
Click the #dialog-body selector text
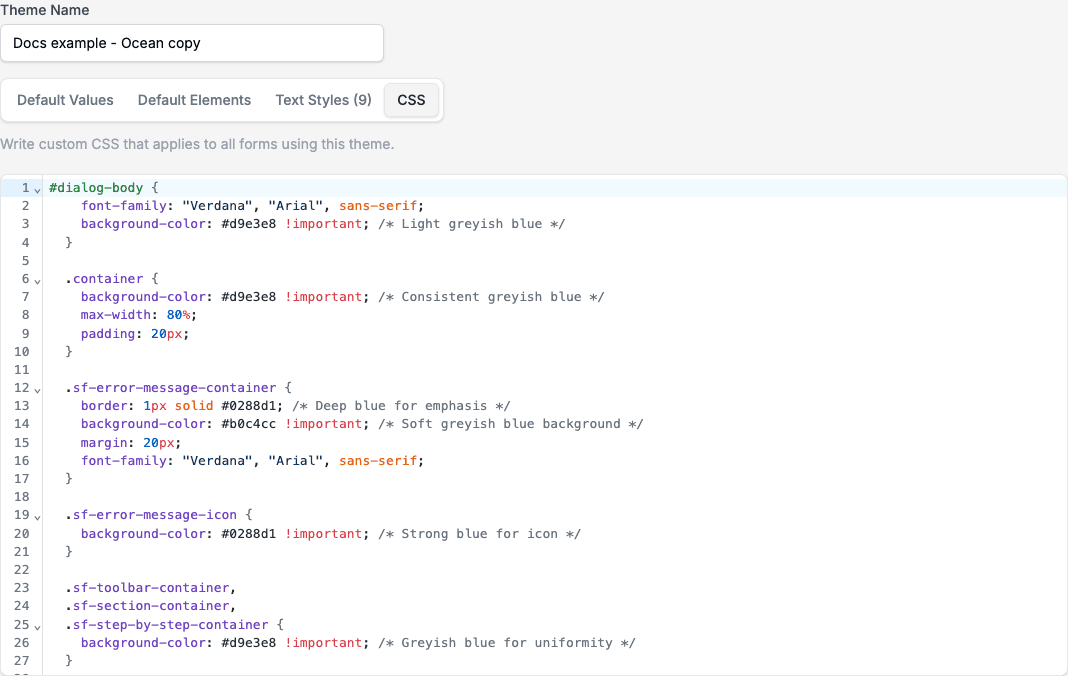pyautogui.click(x=96, y=187)
